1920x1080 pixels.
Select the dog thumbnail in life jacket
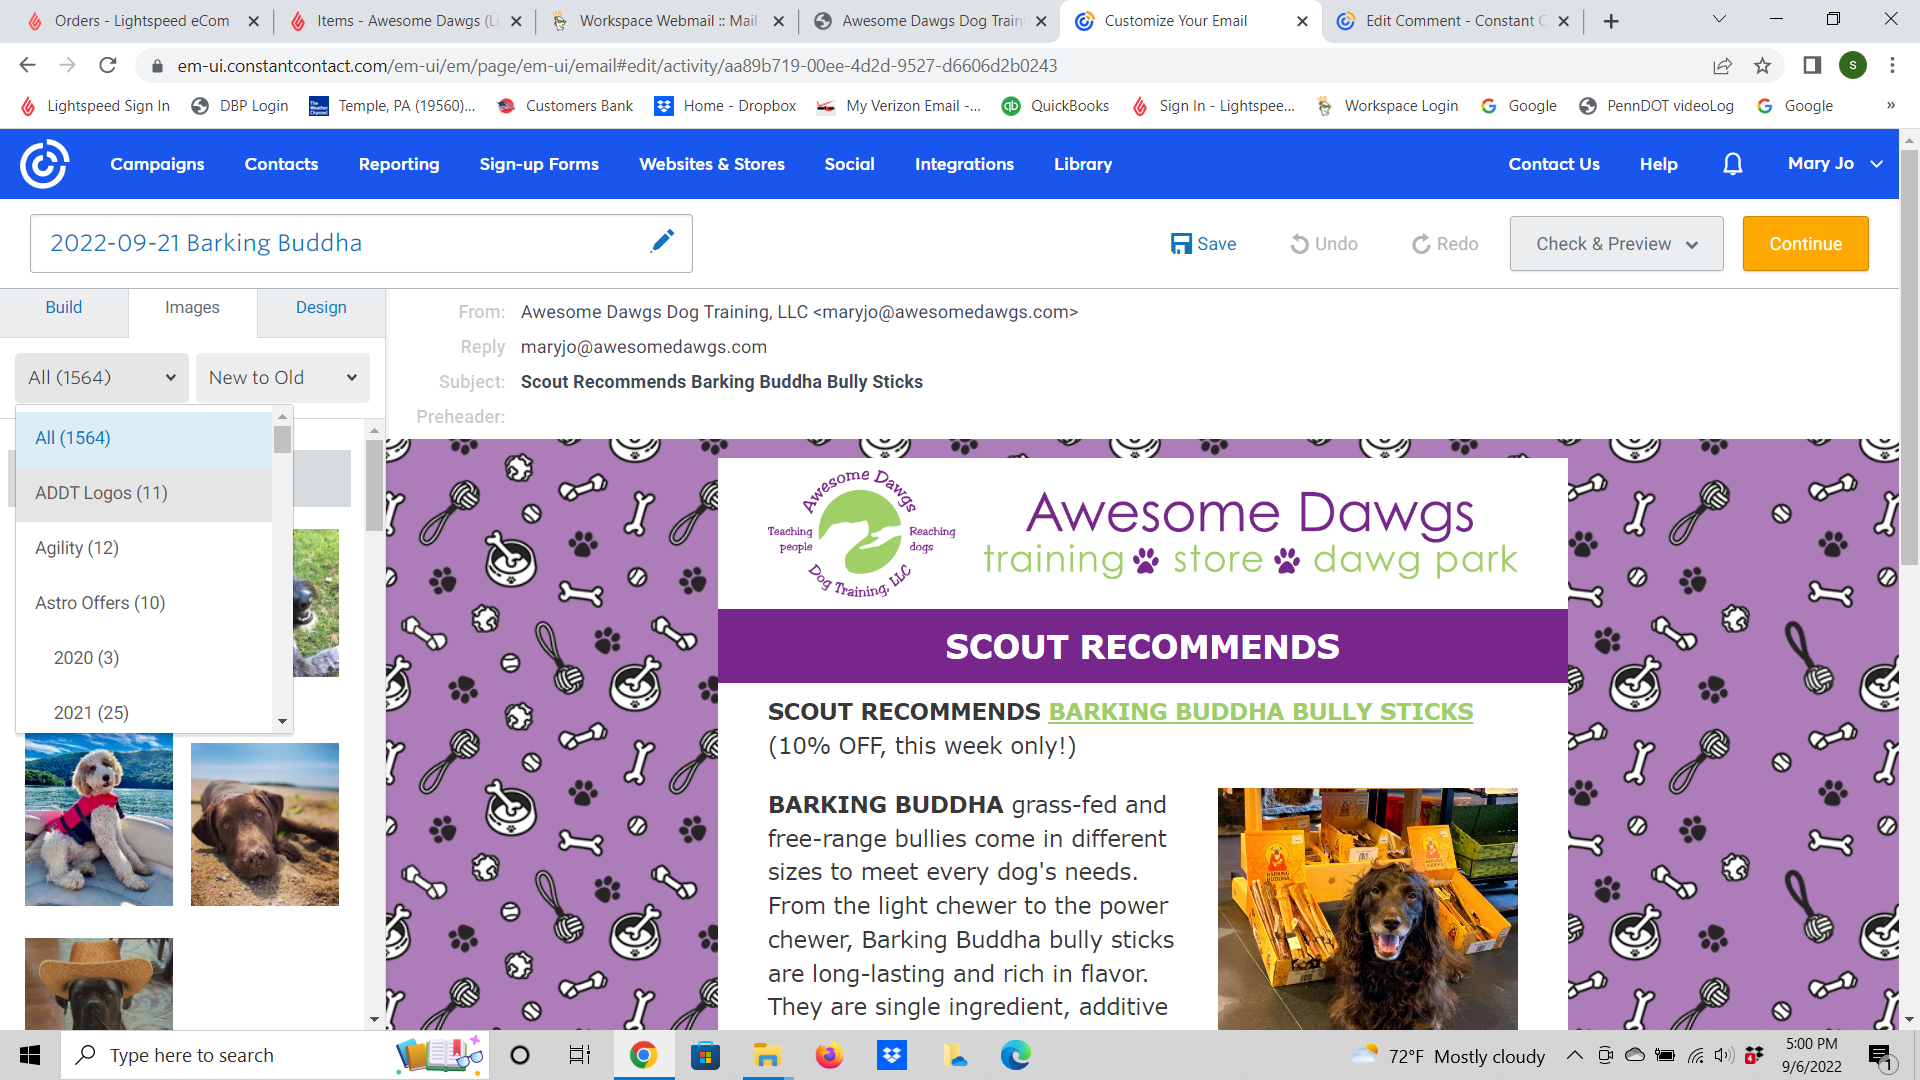[x=99, y=822]
